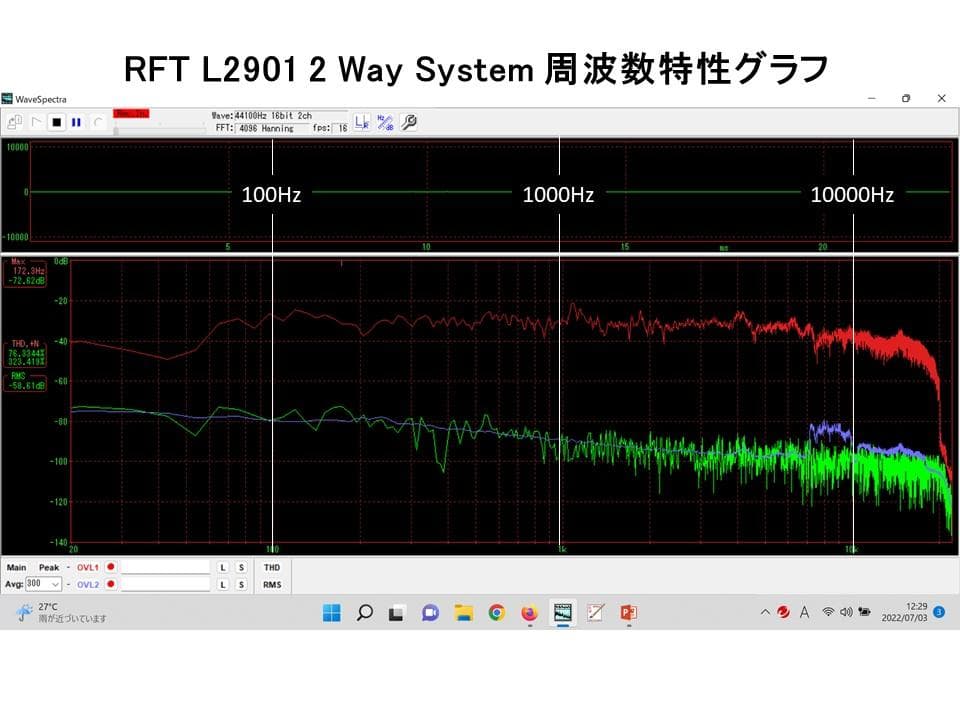Open the wrench settings icon in WaveSpectra
The height and width of the screenshot is (720, 960).
pyautogui.click(x=408, y=121)
